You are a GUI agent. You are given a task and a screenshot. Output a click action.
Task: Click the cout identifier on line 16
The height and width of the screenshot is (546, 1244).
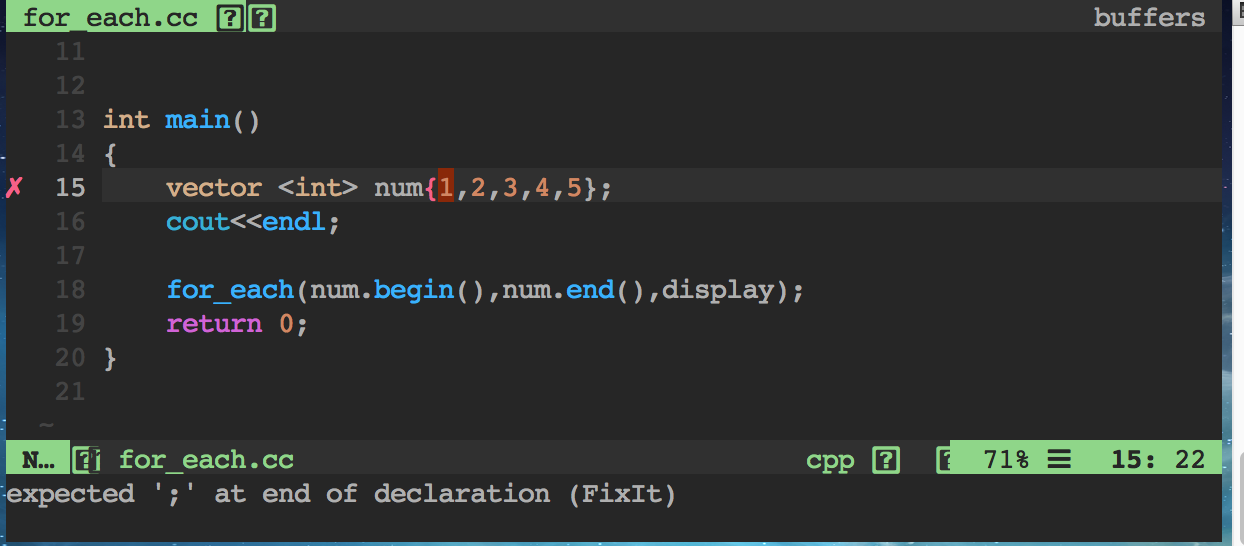click(198, 222)
